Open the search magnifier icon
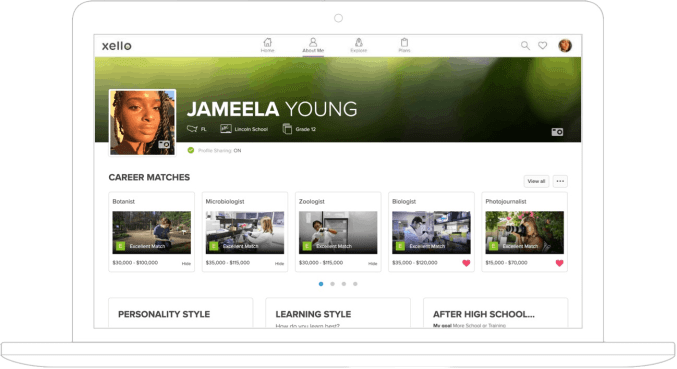Viewport: 677px width, 369px height. click(x=525, y=45)
